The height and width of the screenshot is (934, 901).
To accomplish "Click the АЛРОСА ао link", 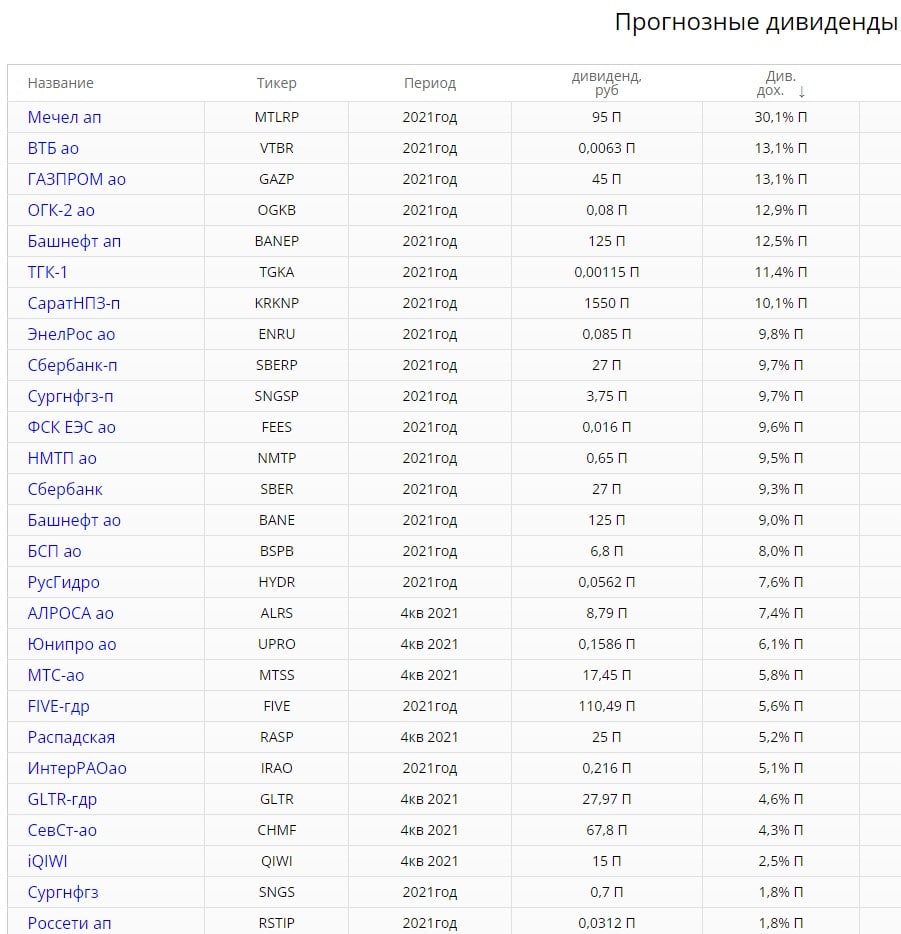I will click(x=71, y=613).
